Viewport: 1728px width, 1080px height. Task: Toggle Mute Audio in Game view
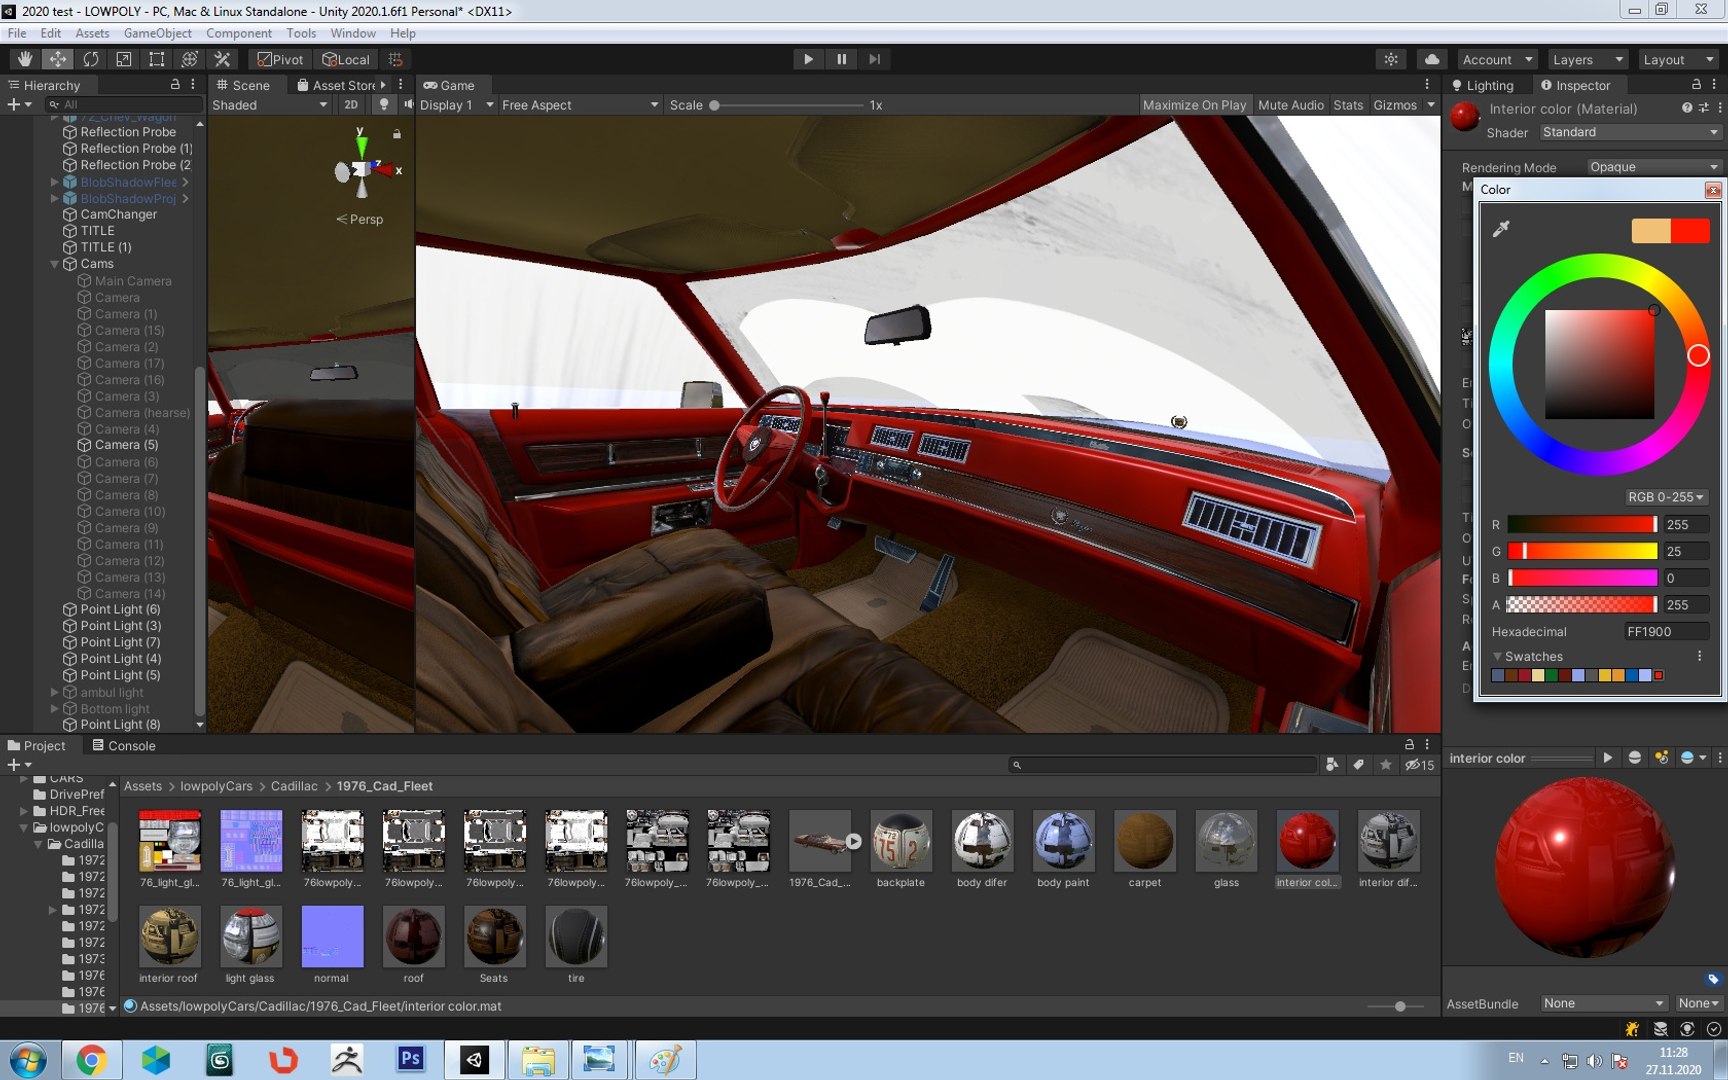[x=1290, y=105]
